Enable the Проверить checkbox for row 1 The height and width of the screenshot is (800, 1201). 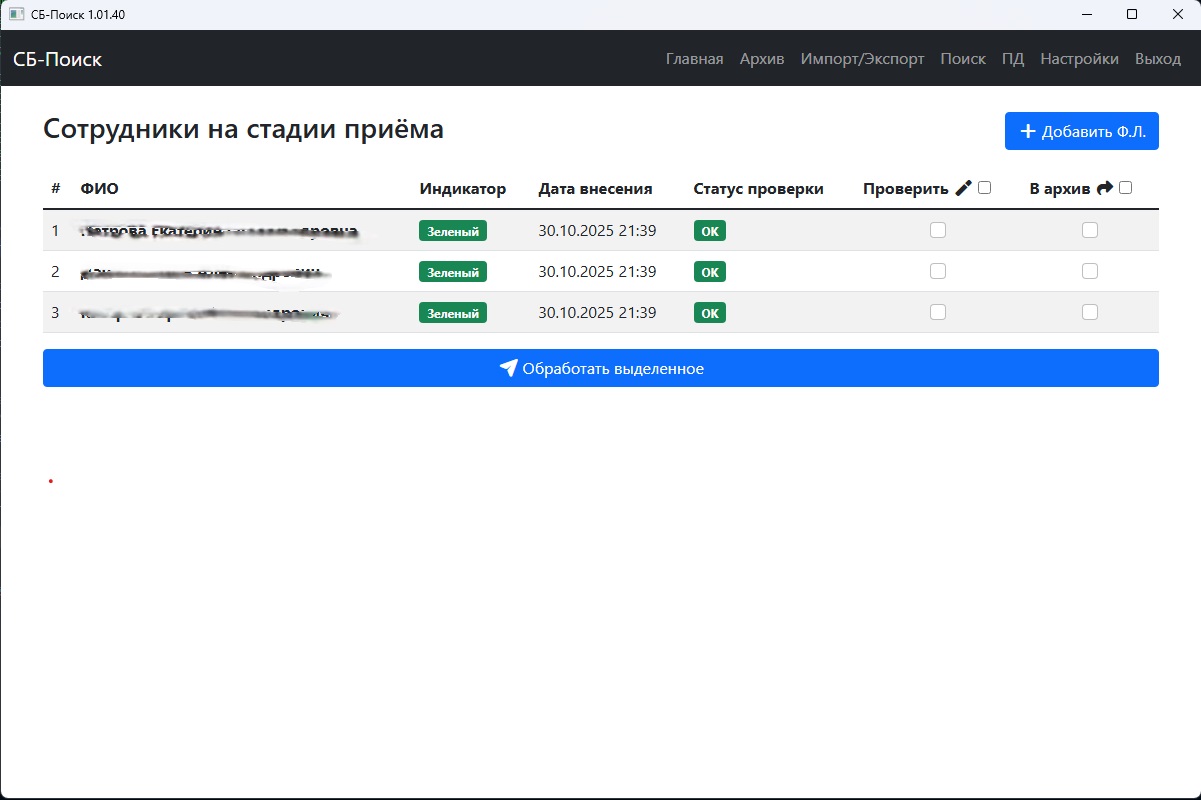(x=937, y=230)
